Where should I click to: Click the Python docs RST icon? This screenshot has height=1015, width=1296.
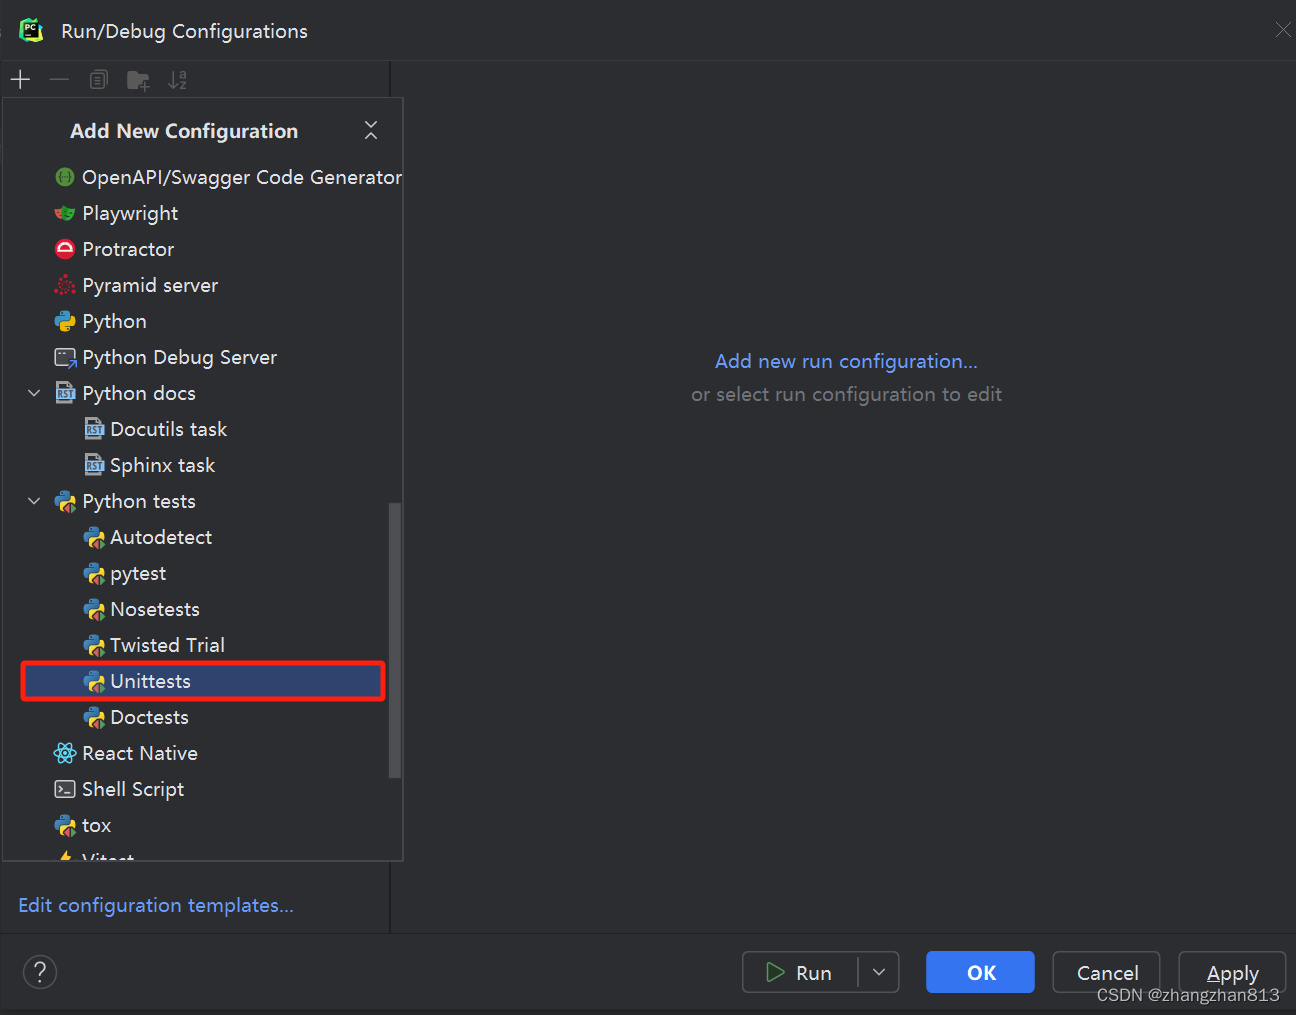[x=65, y=393]
